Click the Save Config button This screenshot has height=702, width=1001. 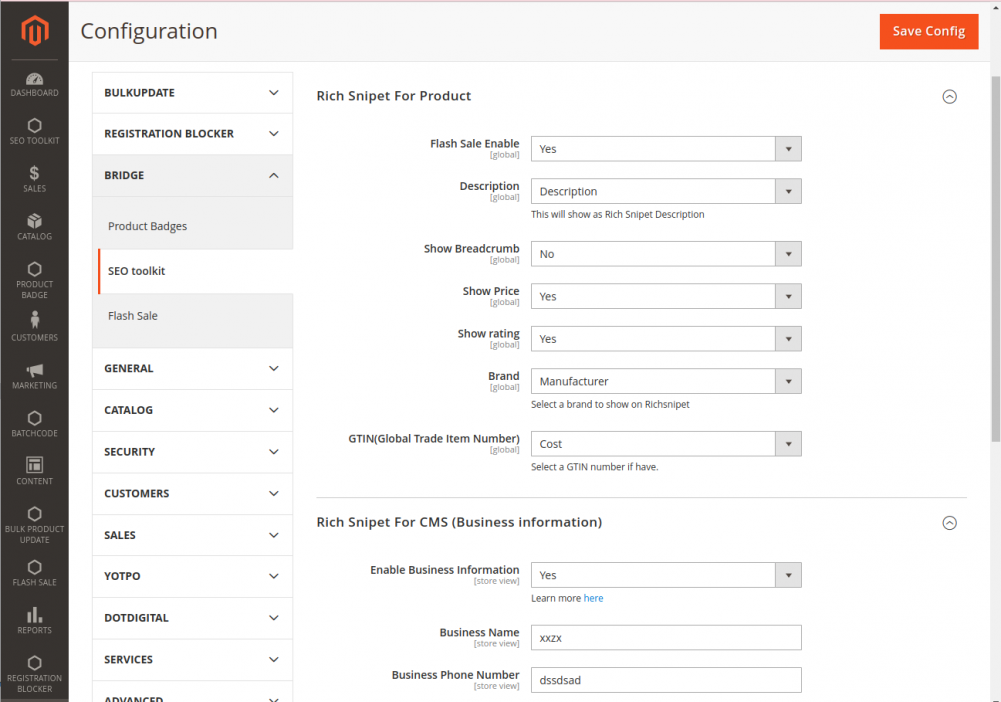point(928,31)
